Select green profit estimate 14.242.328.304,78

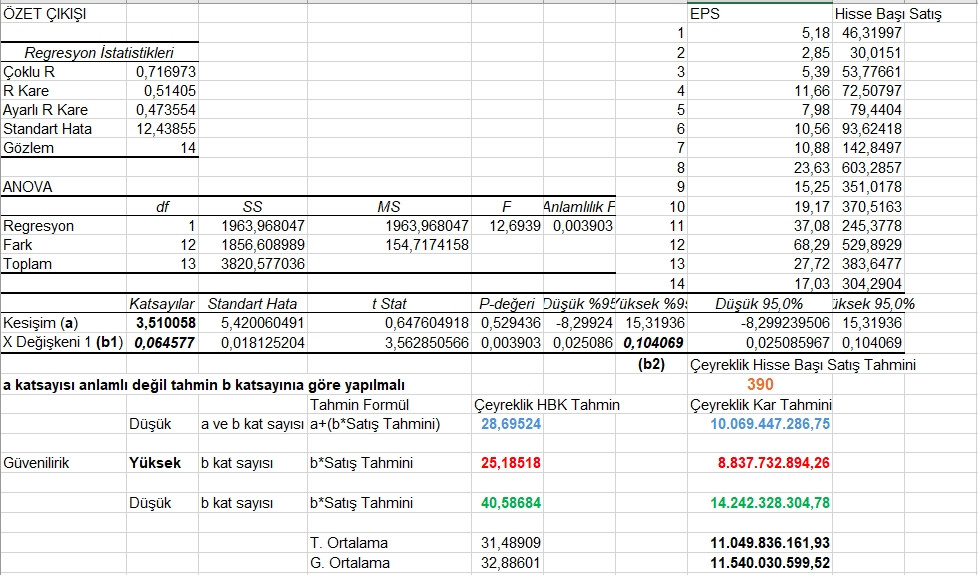[x=770, y=503]
